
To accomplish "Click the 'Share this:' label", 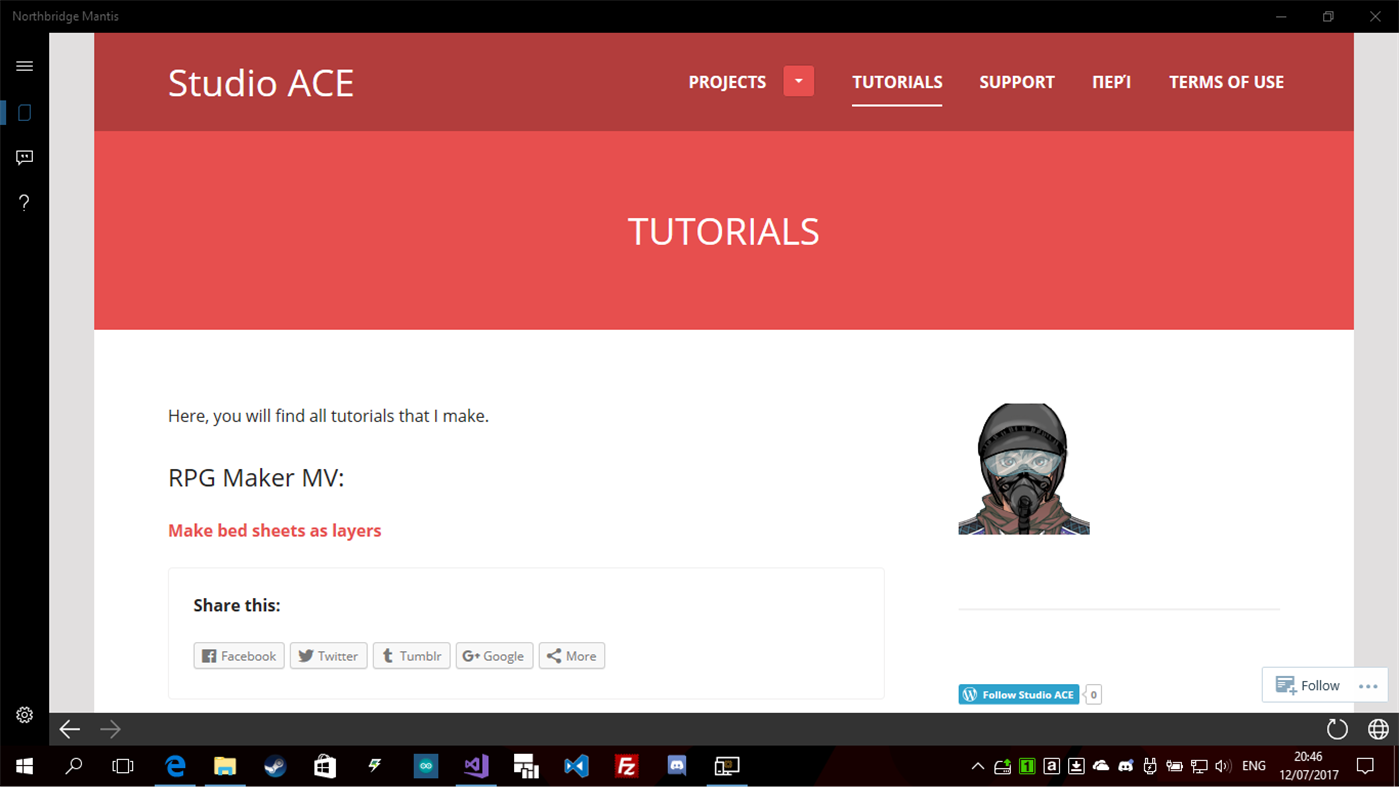I will [x=237, y=605].
